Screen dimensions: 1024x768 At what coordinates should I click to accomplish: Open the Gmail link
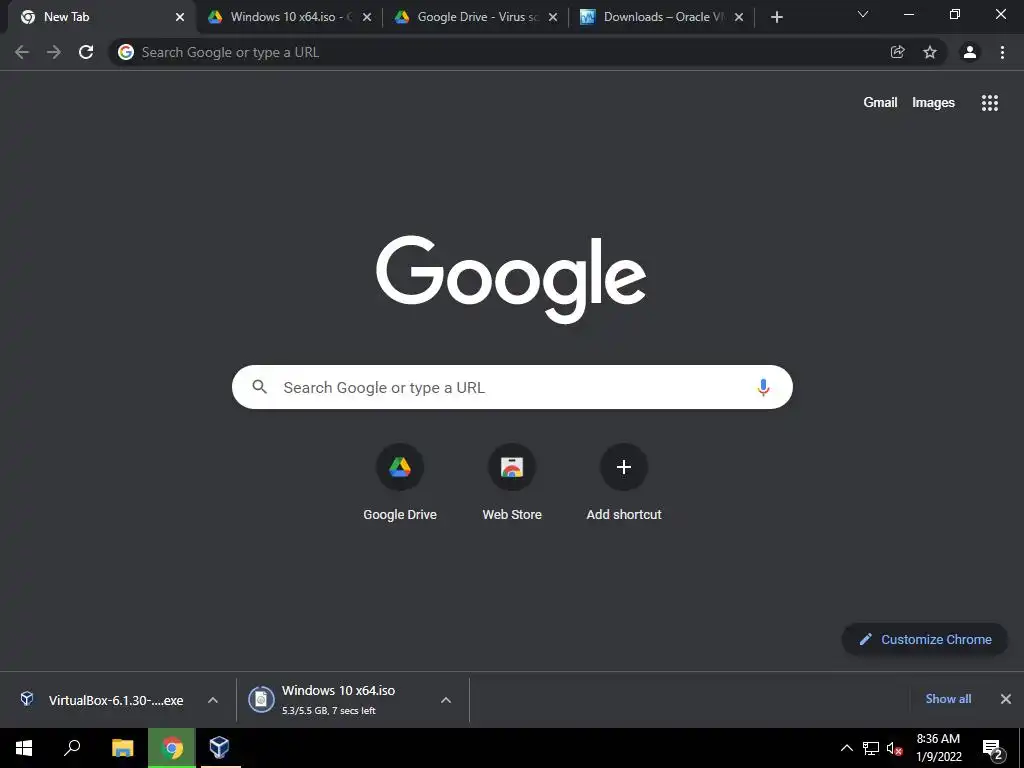(x=880, y=103)
